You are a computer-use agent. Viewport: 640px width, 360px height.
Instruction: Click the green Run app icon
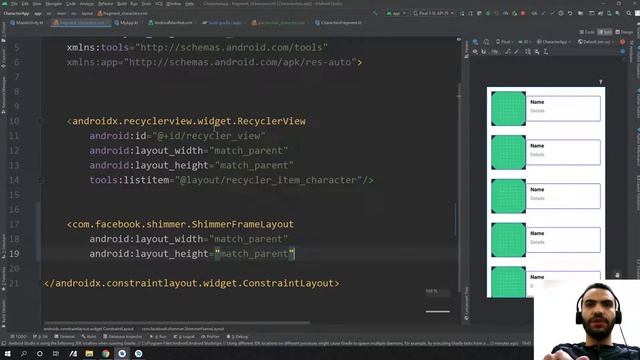pos(462,13)
